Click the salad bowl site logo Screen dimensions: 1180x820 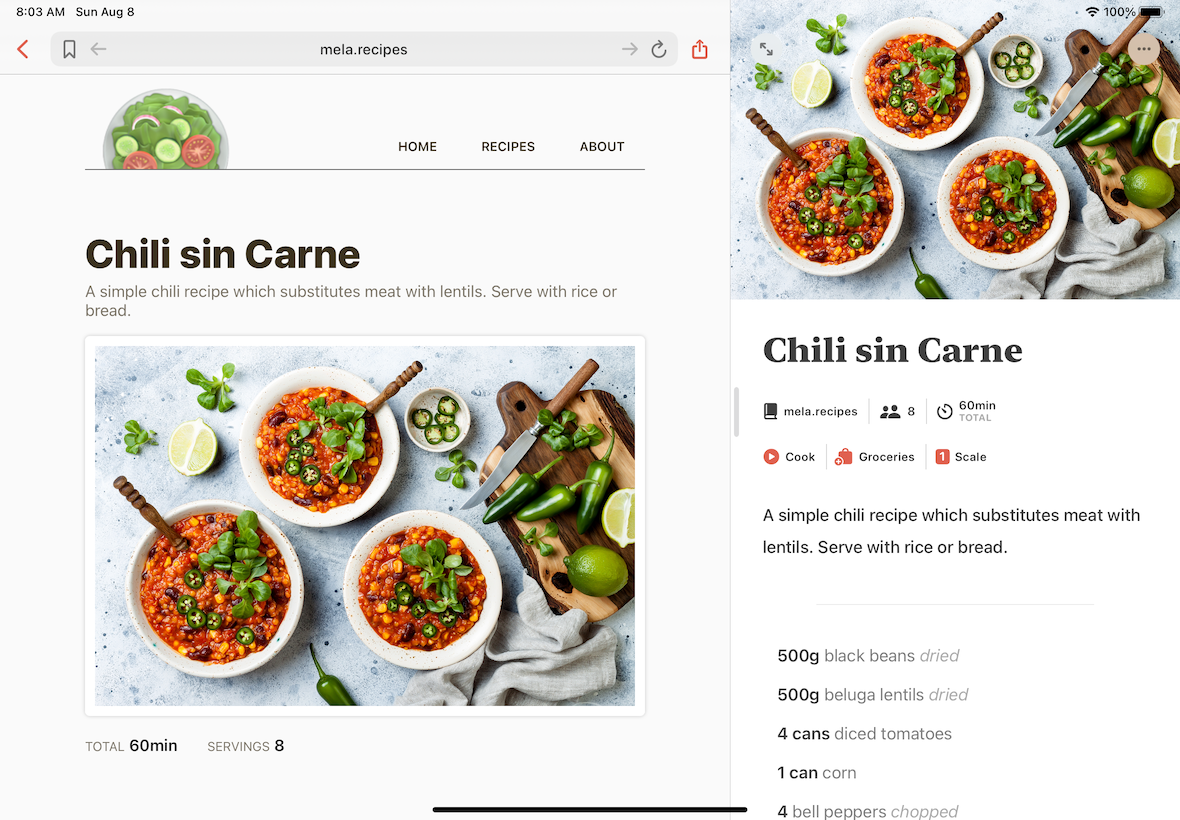[x=166, y=130]
